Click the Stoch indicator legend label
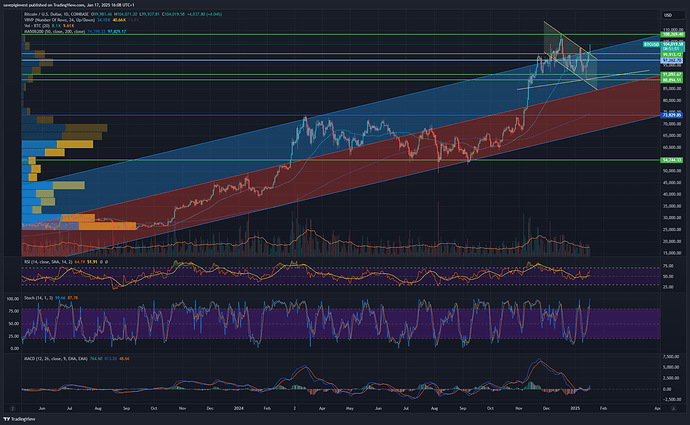 point(33,297)
